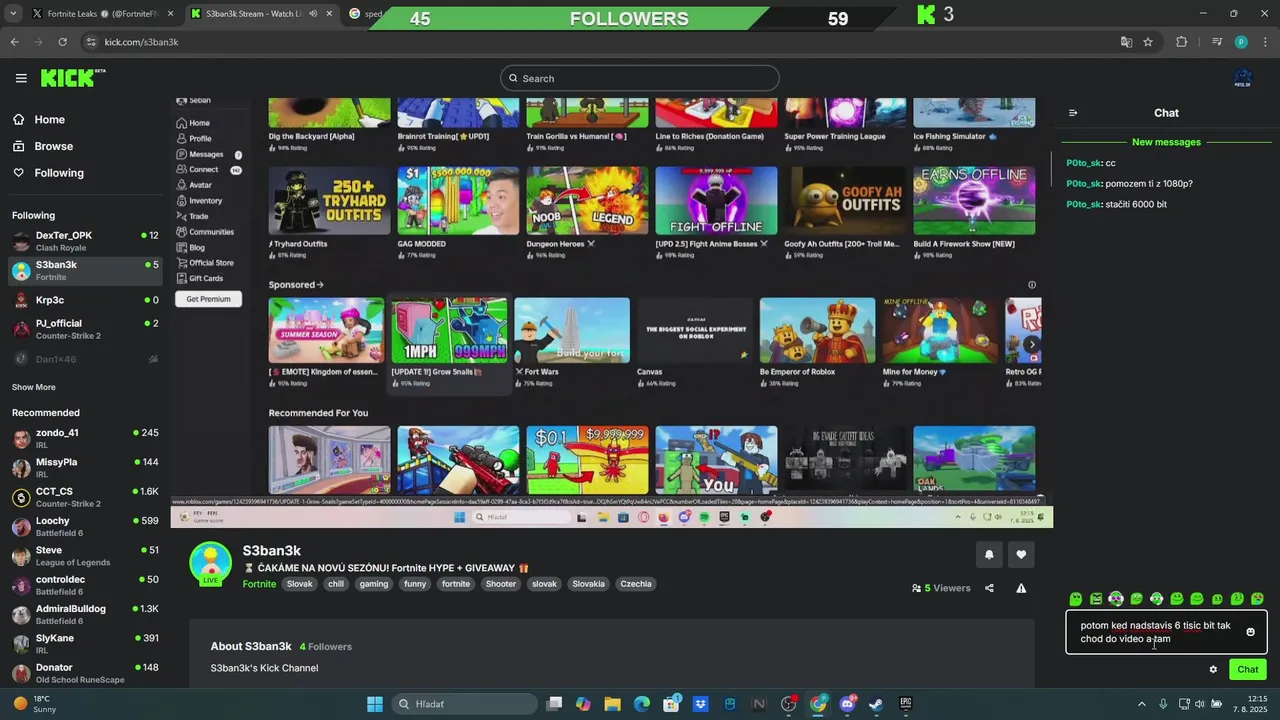Viewport: 1280px width, 720px height.
Task: Open the Krp3c followed channel
Action: [85, 300]
